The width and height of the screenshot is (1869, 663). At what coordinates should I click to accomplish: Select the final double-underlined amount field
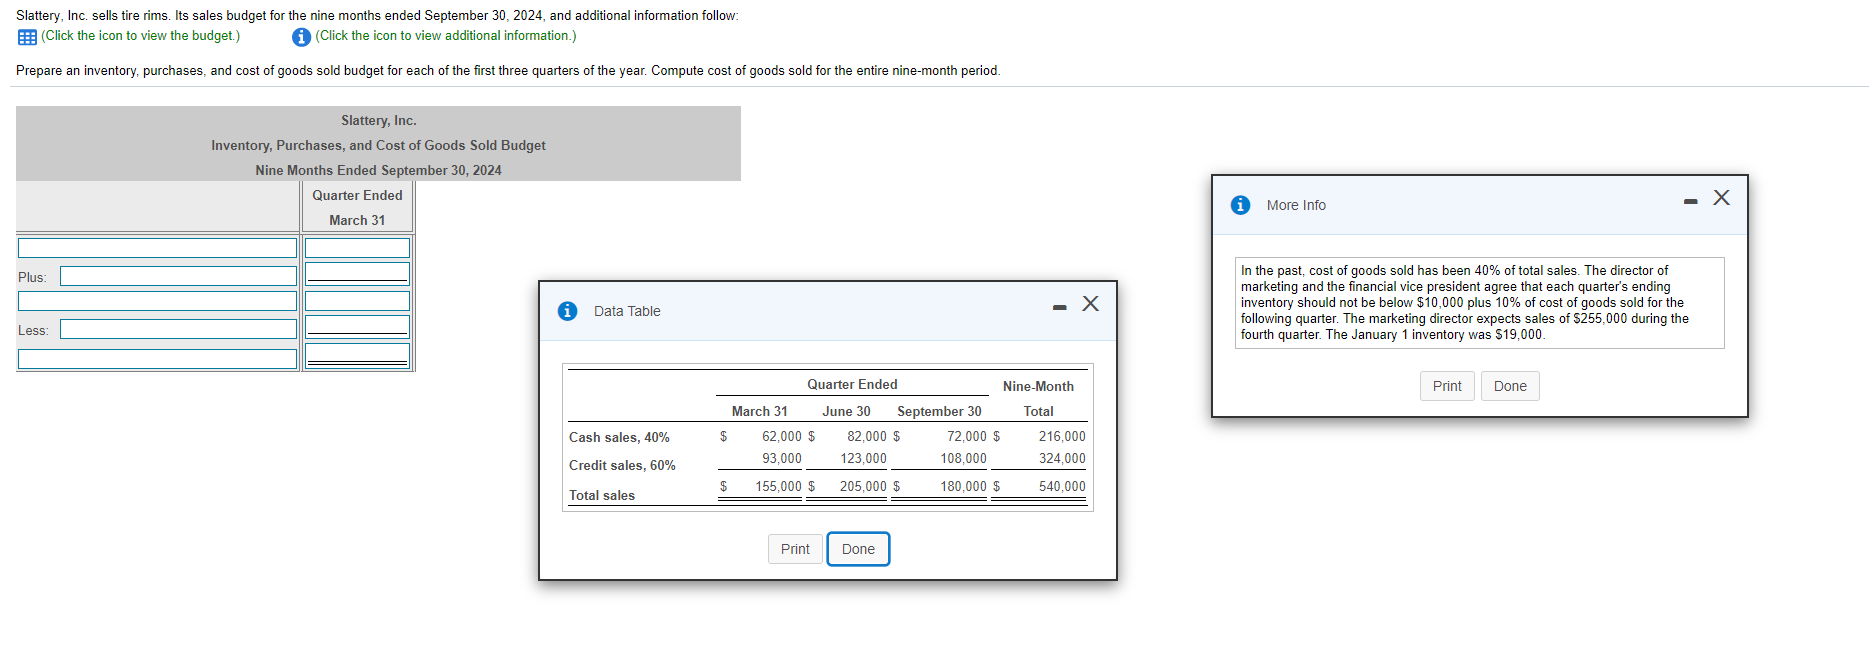[357, 356]
